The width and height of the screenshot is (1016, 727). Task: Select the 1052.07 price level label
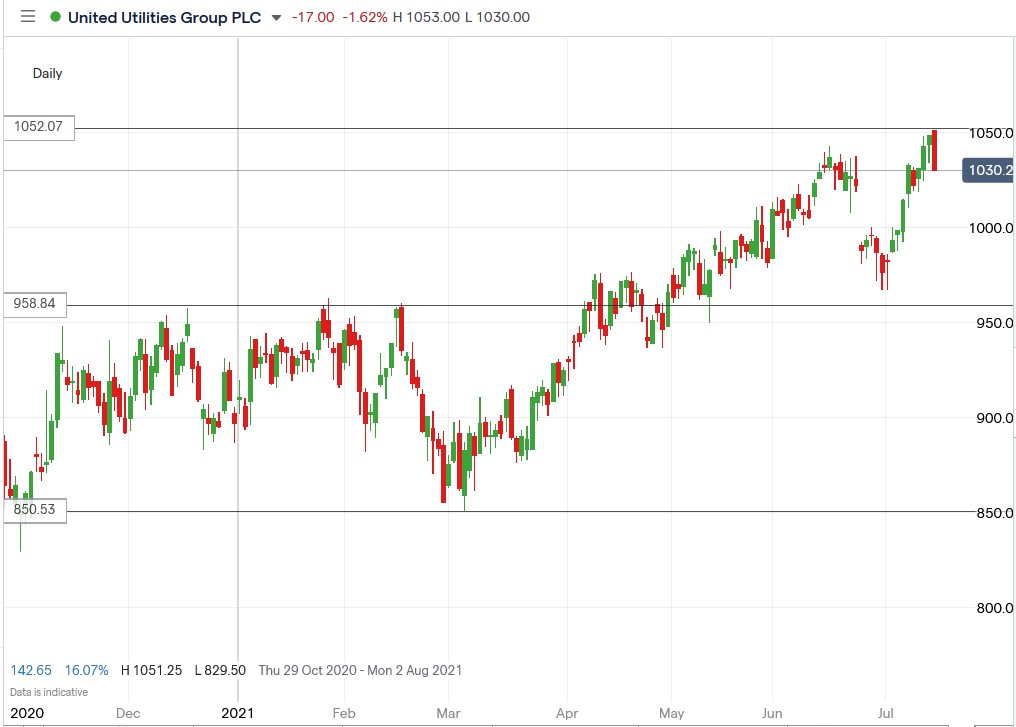[x=37, y=127]
